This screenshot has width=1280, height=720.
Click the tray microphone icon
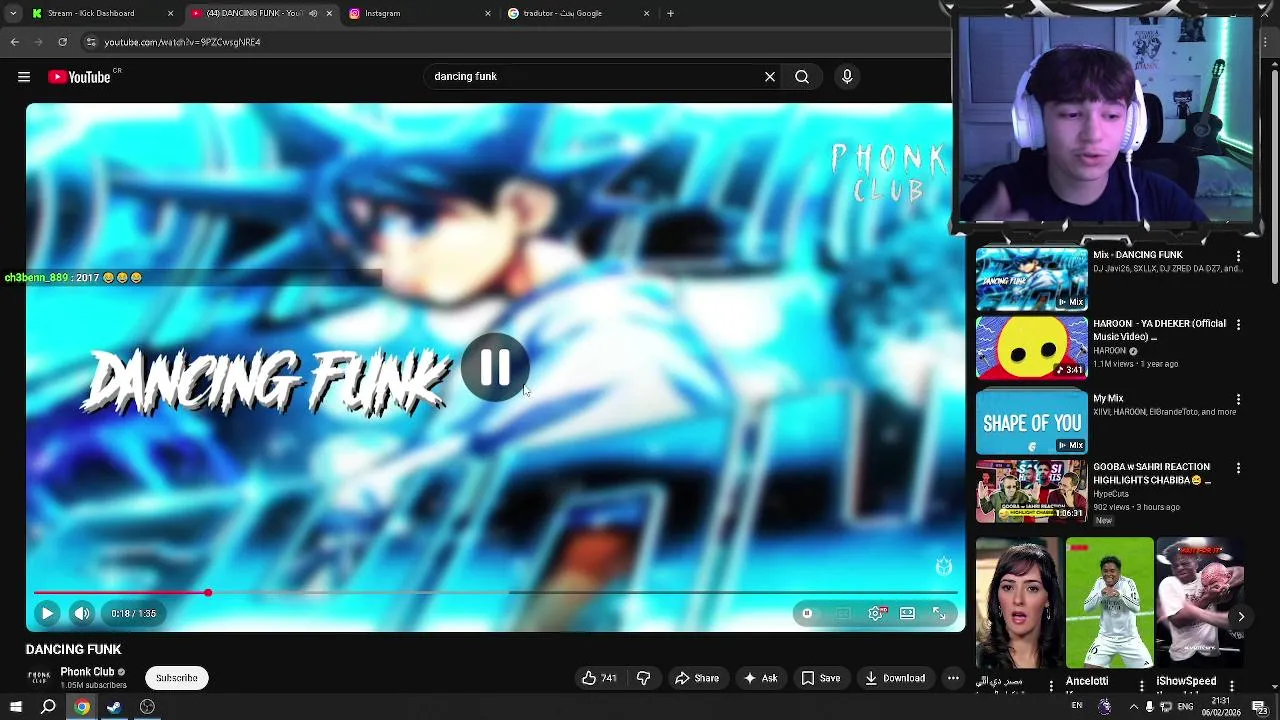coord(1150,706)
